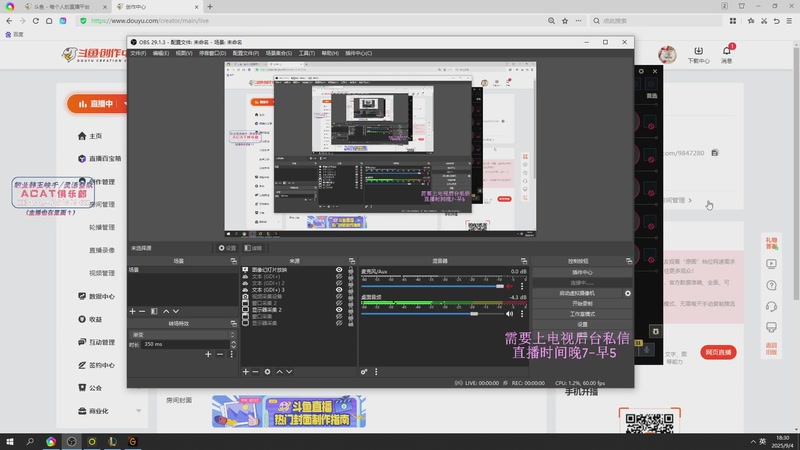Image resolution: width=800 pixels, height=450 pixels.
Task: Open the View menu in OBS
Action: tap(184, 53)
